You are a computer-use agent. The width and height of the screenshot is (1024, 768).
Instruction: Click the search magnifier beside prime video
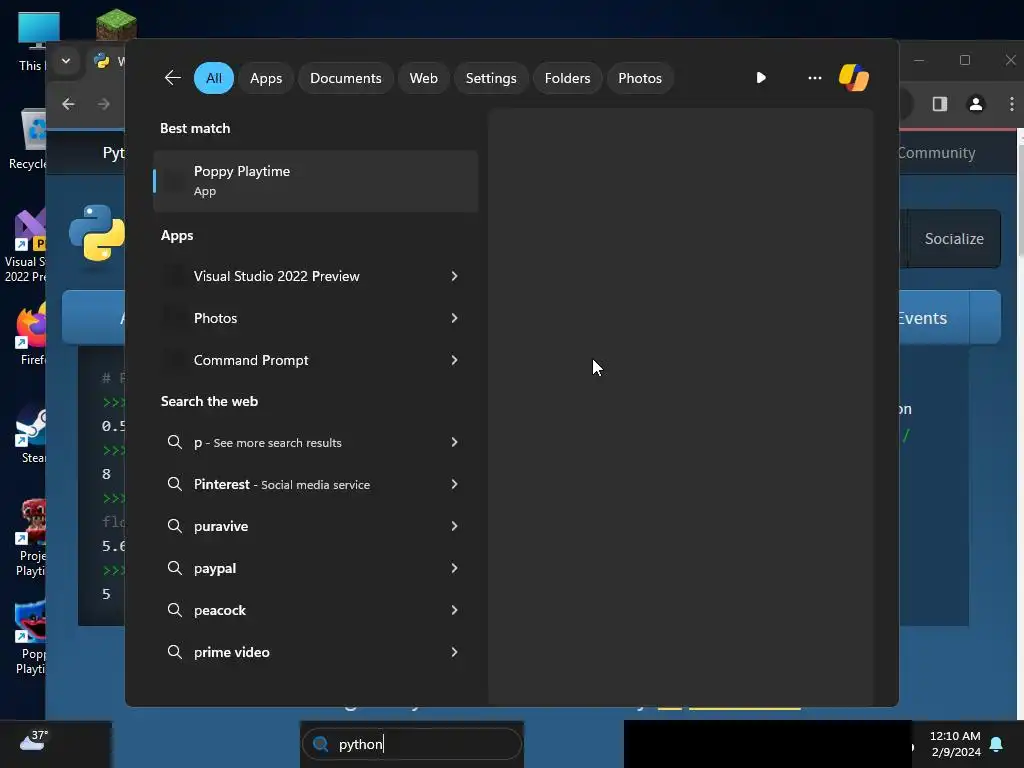(174, 652)
